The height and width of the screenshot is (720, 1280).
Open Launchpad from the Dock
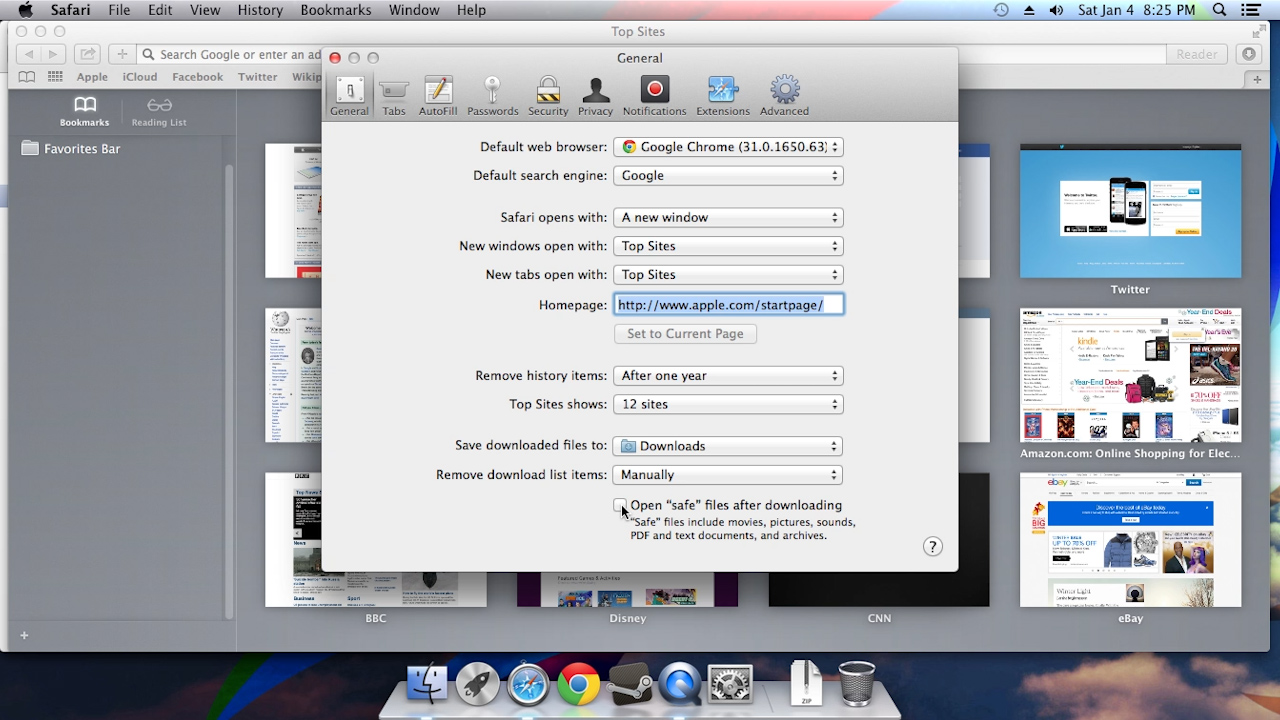point(478,684)
